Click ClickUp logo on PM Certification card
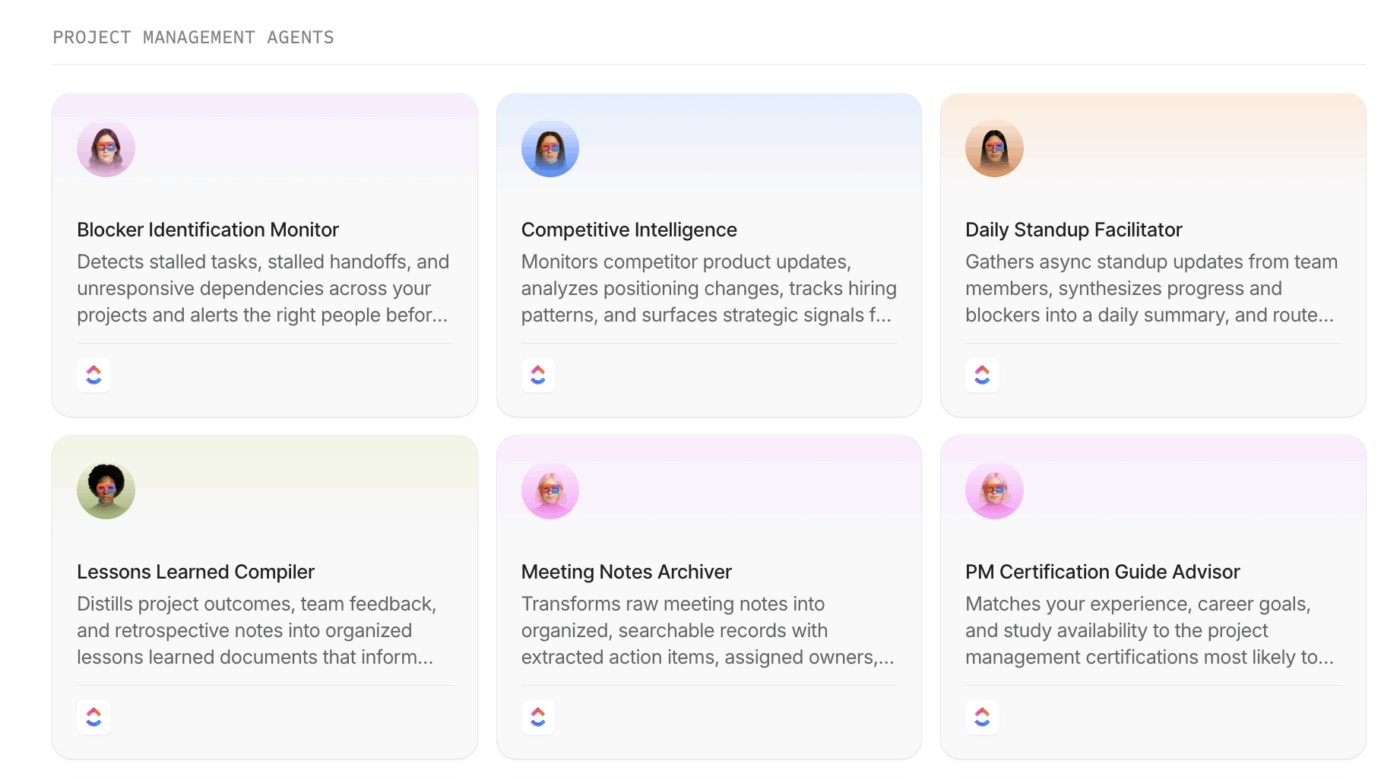This screenshot has height=777, width=1400. point(982,717)
